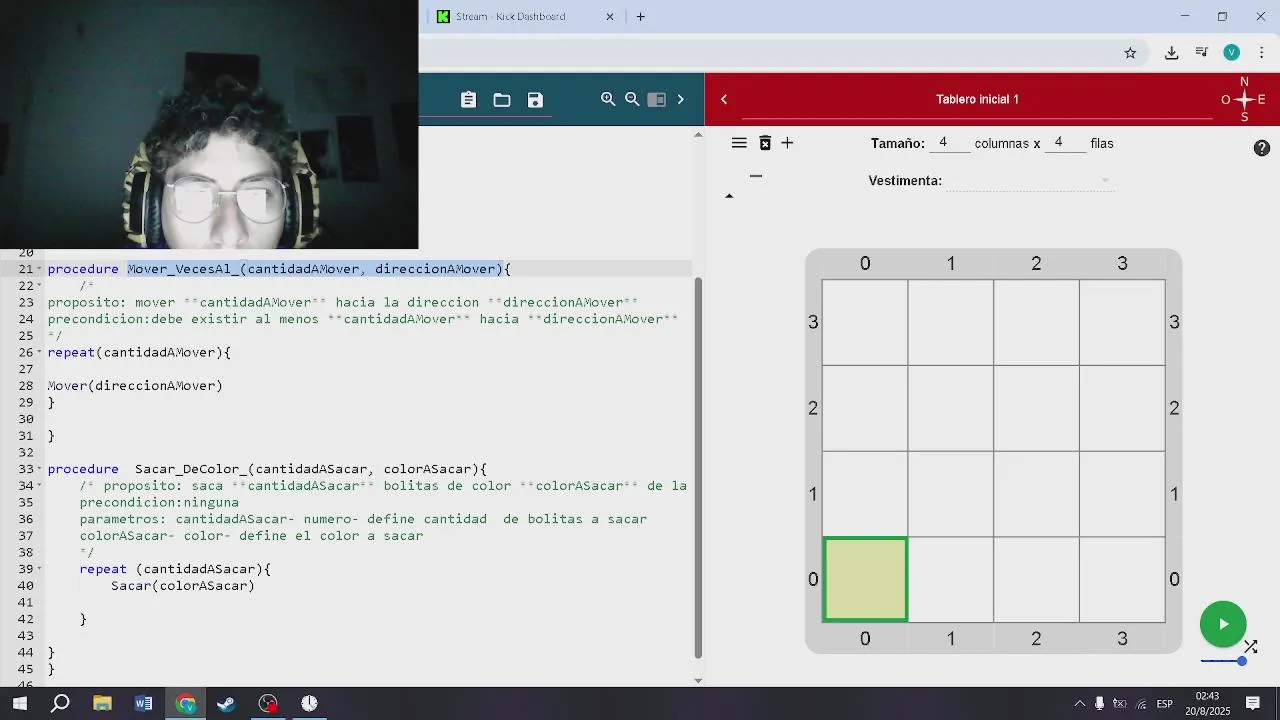Go back with the left chevron on red header
1280x720 pixels.
724,99
